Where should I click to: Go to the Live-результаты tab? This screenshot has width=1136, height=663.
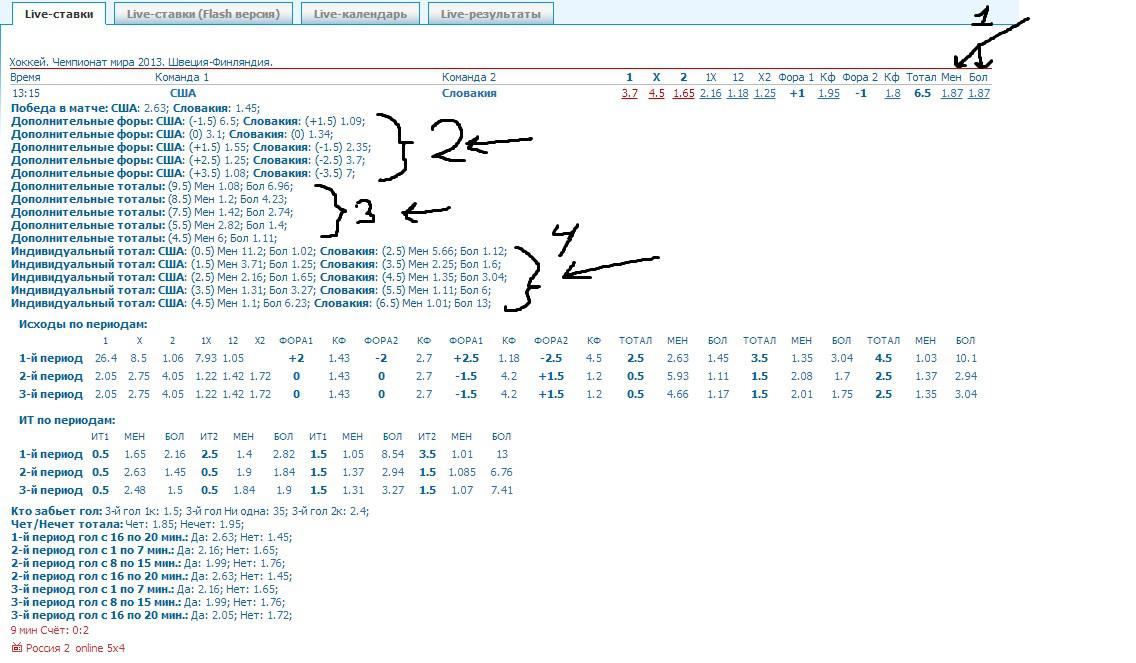point(490,14)
